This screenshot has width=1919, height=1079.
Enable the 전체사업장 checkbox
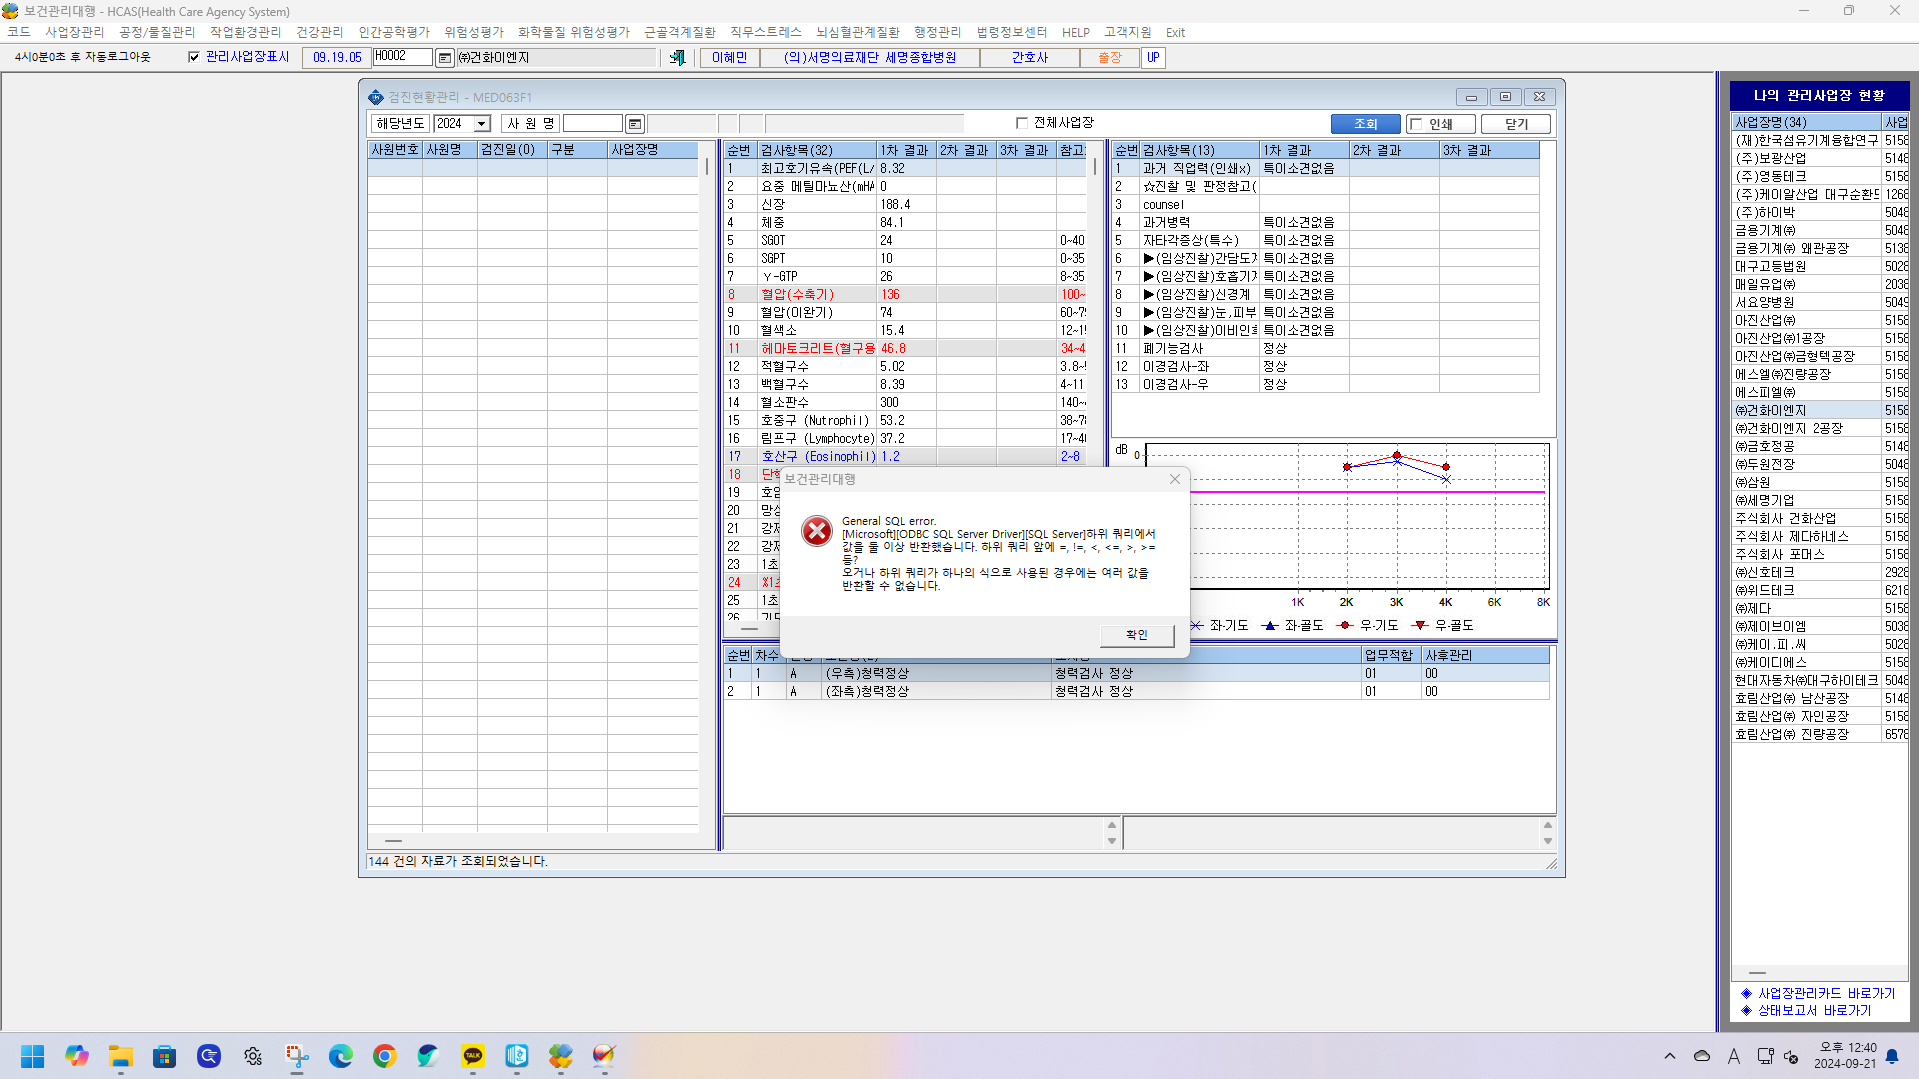coord(1021,123)
